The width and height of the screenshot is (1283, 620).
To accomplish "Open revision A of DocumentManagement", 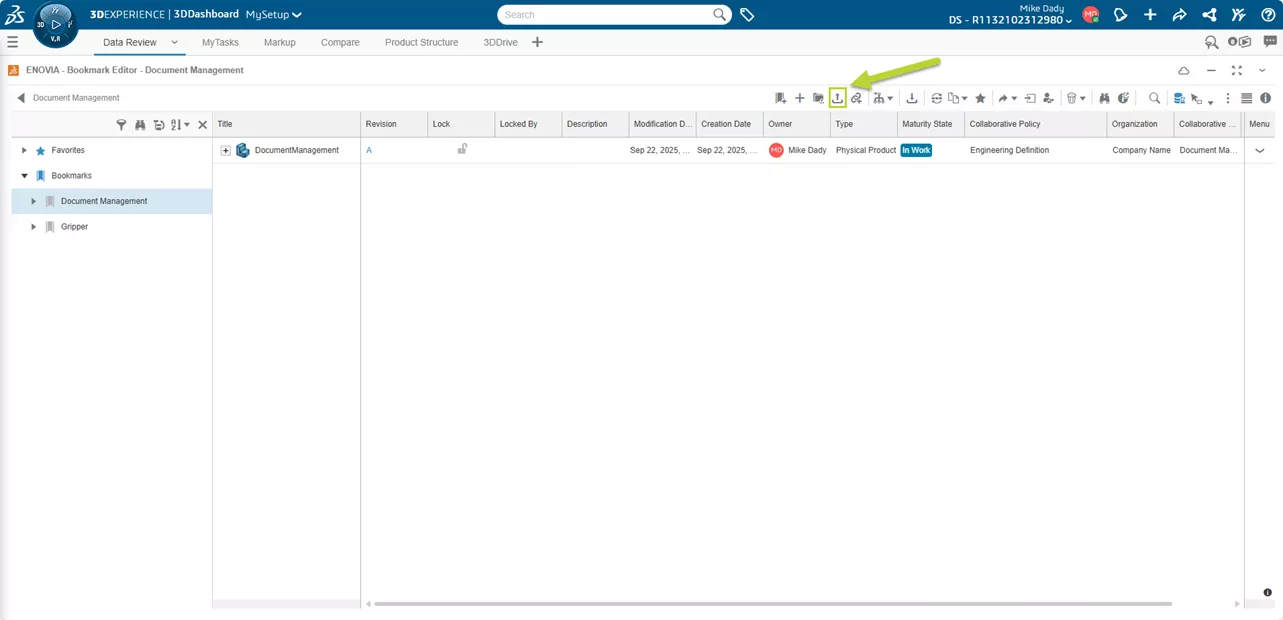I will point(369,148).
